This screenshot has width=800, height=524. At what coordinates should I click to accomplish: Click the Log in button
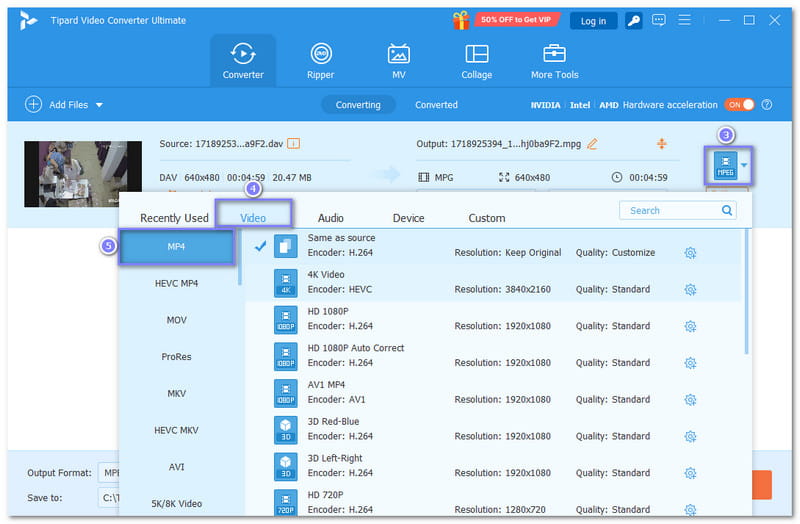(x=593, y=21)
